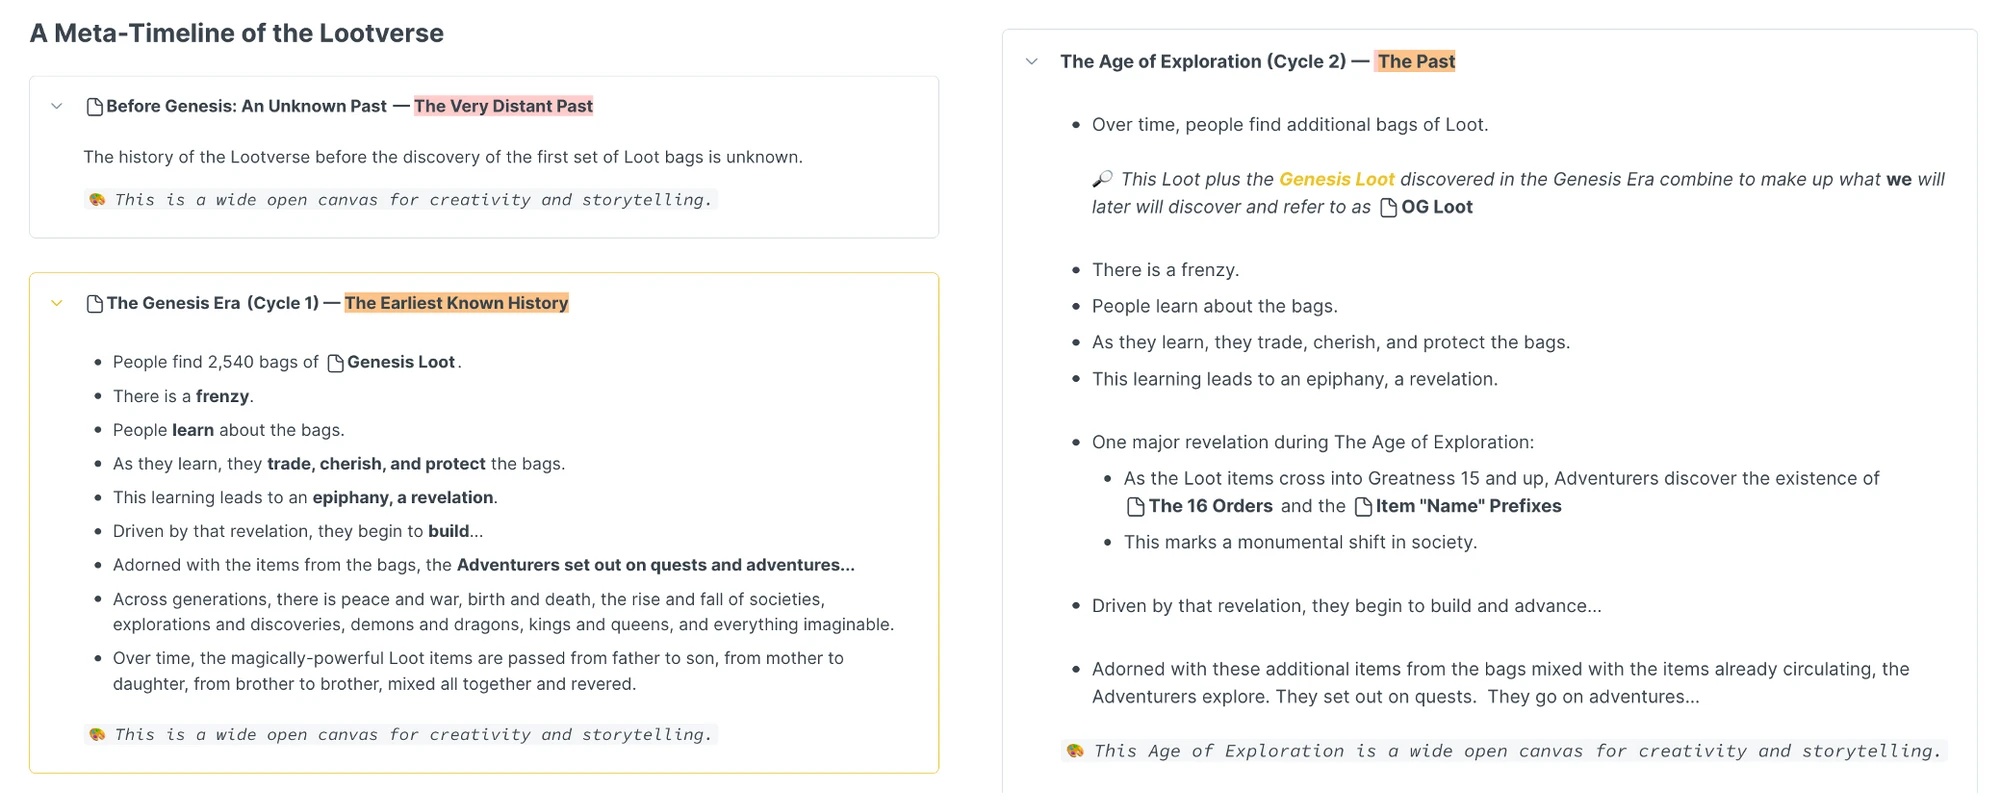2000x810 pixels.
Task: Collapse The Genesis Era toggle section
Action: [57, 304]
